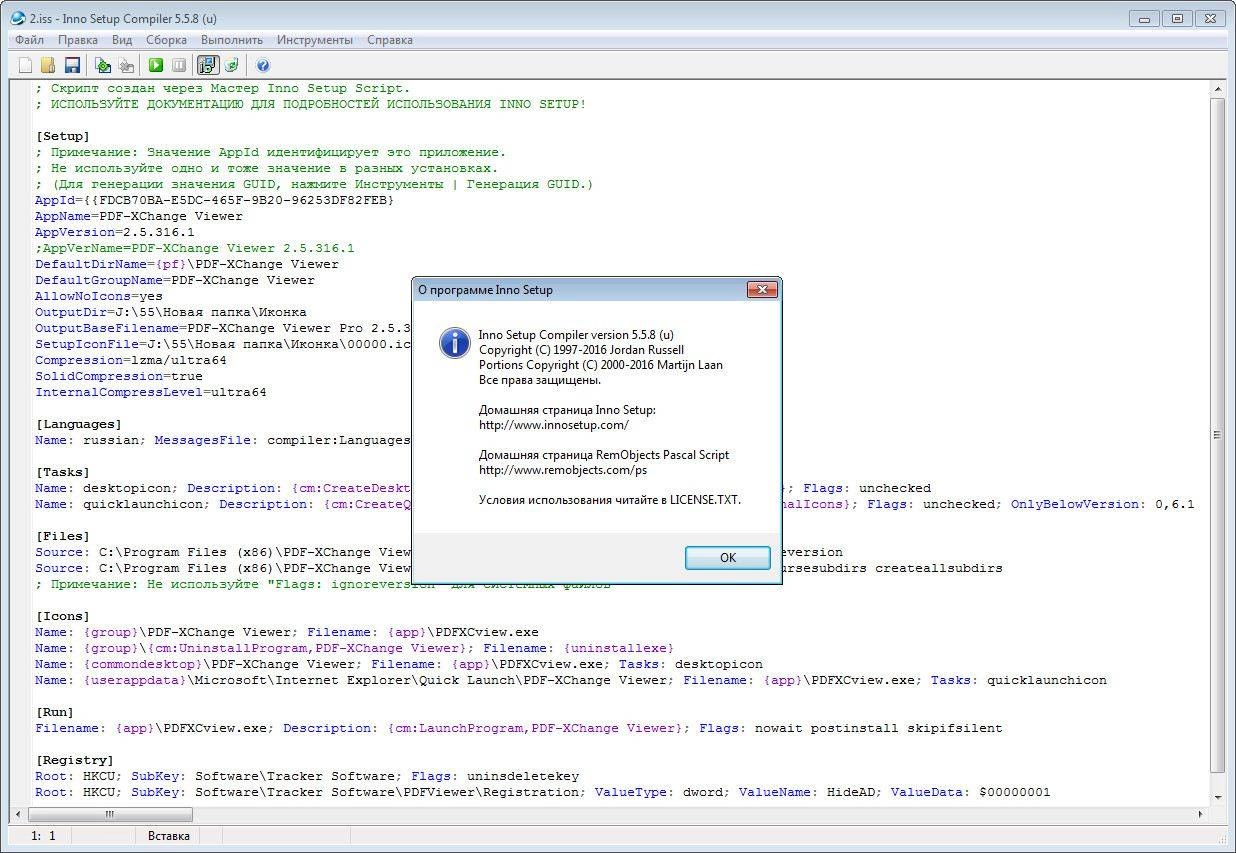Click the [Icons] section header
Viewport: 1236px width, 853px height.
63,616
